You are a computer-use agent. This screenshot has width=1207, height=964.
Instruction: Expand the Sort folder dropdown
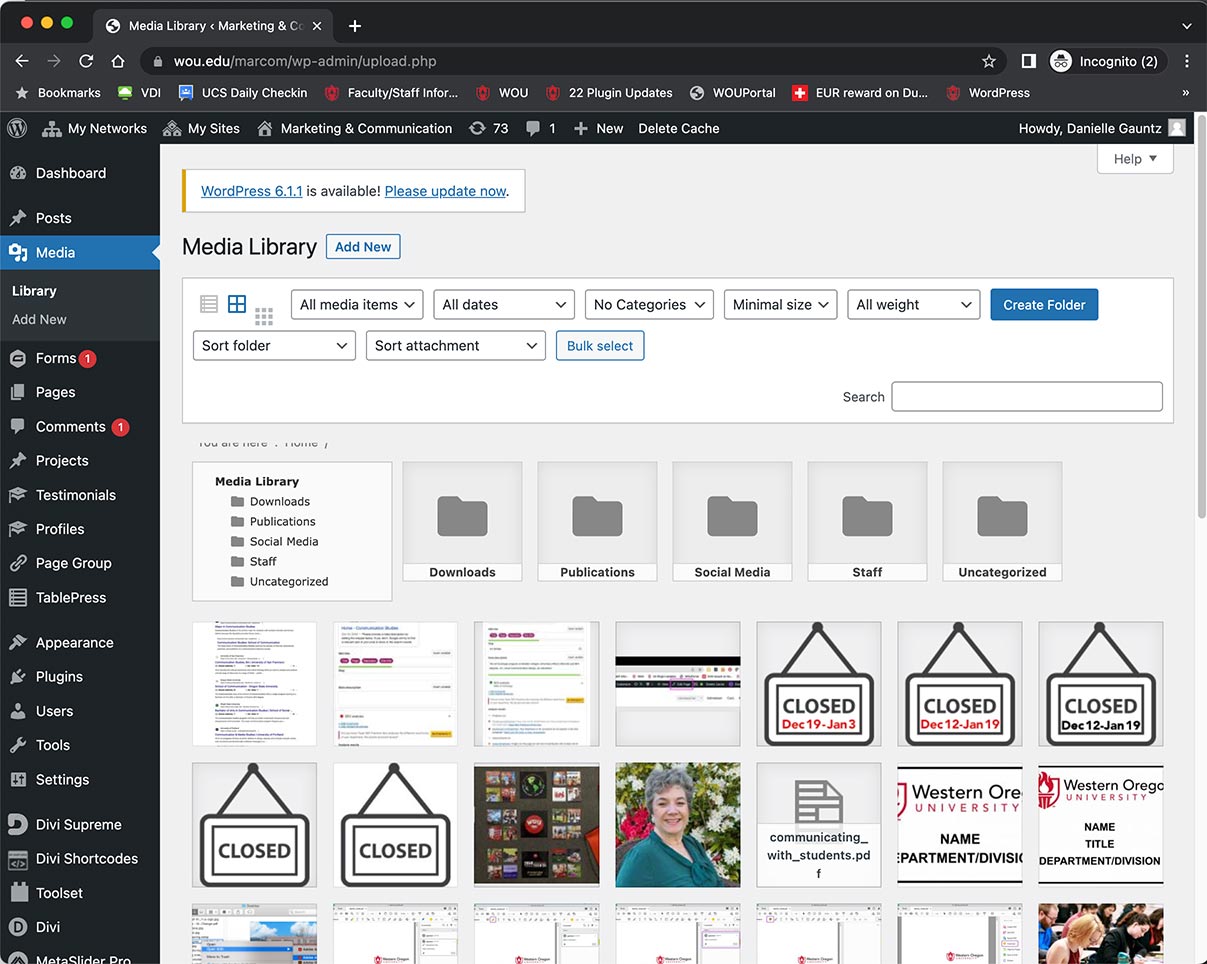273,345
